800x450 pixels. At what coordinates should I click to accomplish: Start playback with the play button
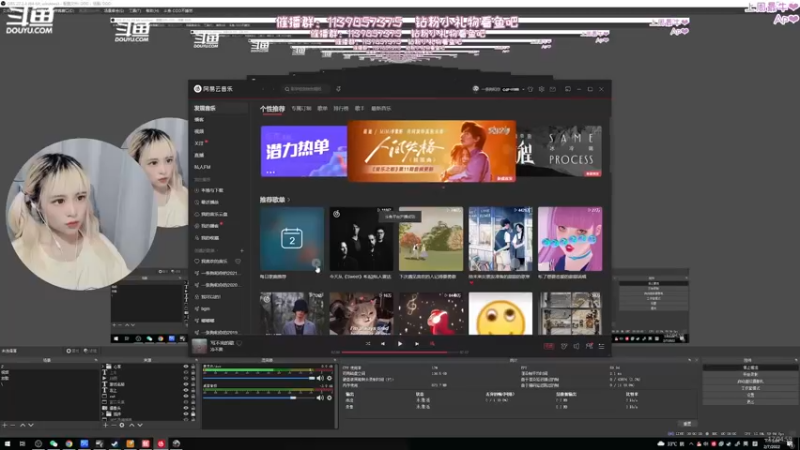399,344
